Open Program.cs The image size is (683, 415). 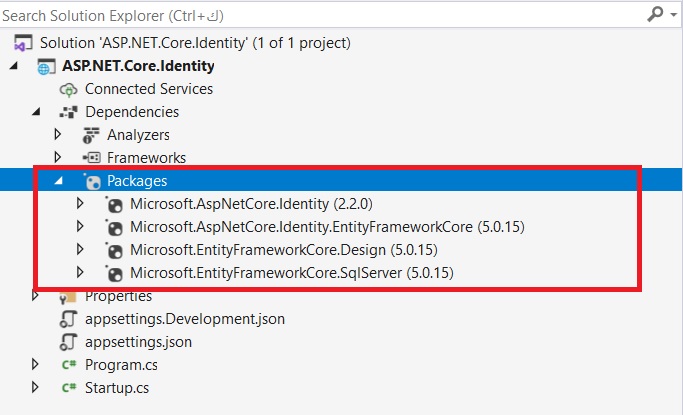coord(121,365)
